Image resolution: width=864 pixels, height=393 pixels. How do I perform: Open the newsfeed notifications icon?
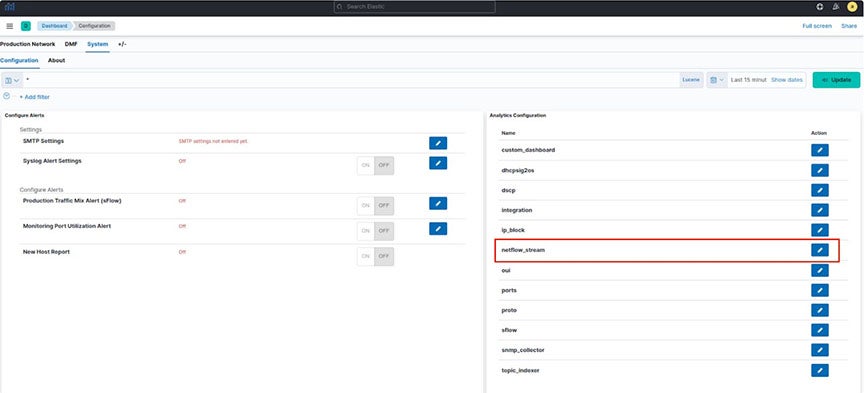[835, 7]
